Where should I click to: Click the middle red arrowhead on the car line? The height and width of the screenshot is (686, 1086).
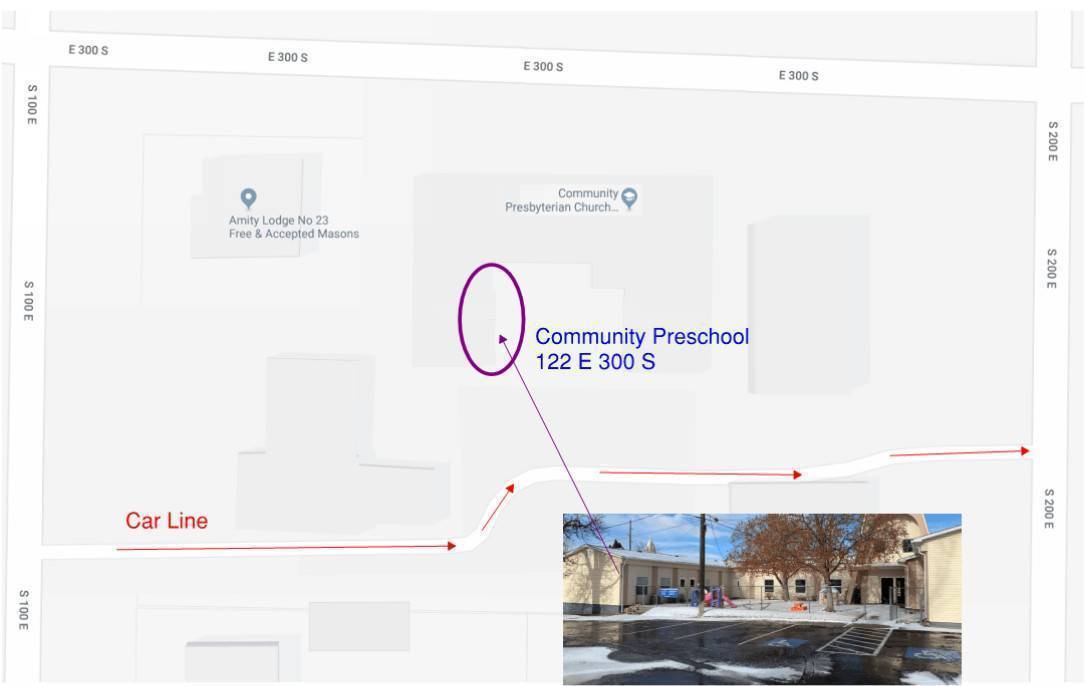797,475
